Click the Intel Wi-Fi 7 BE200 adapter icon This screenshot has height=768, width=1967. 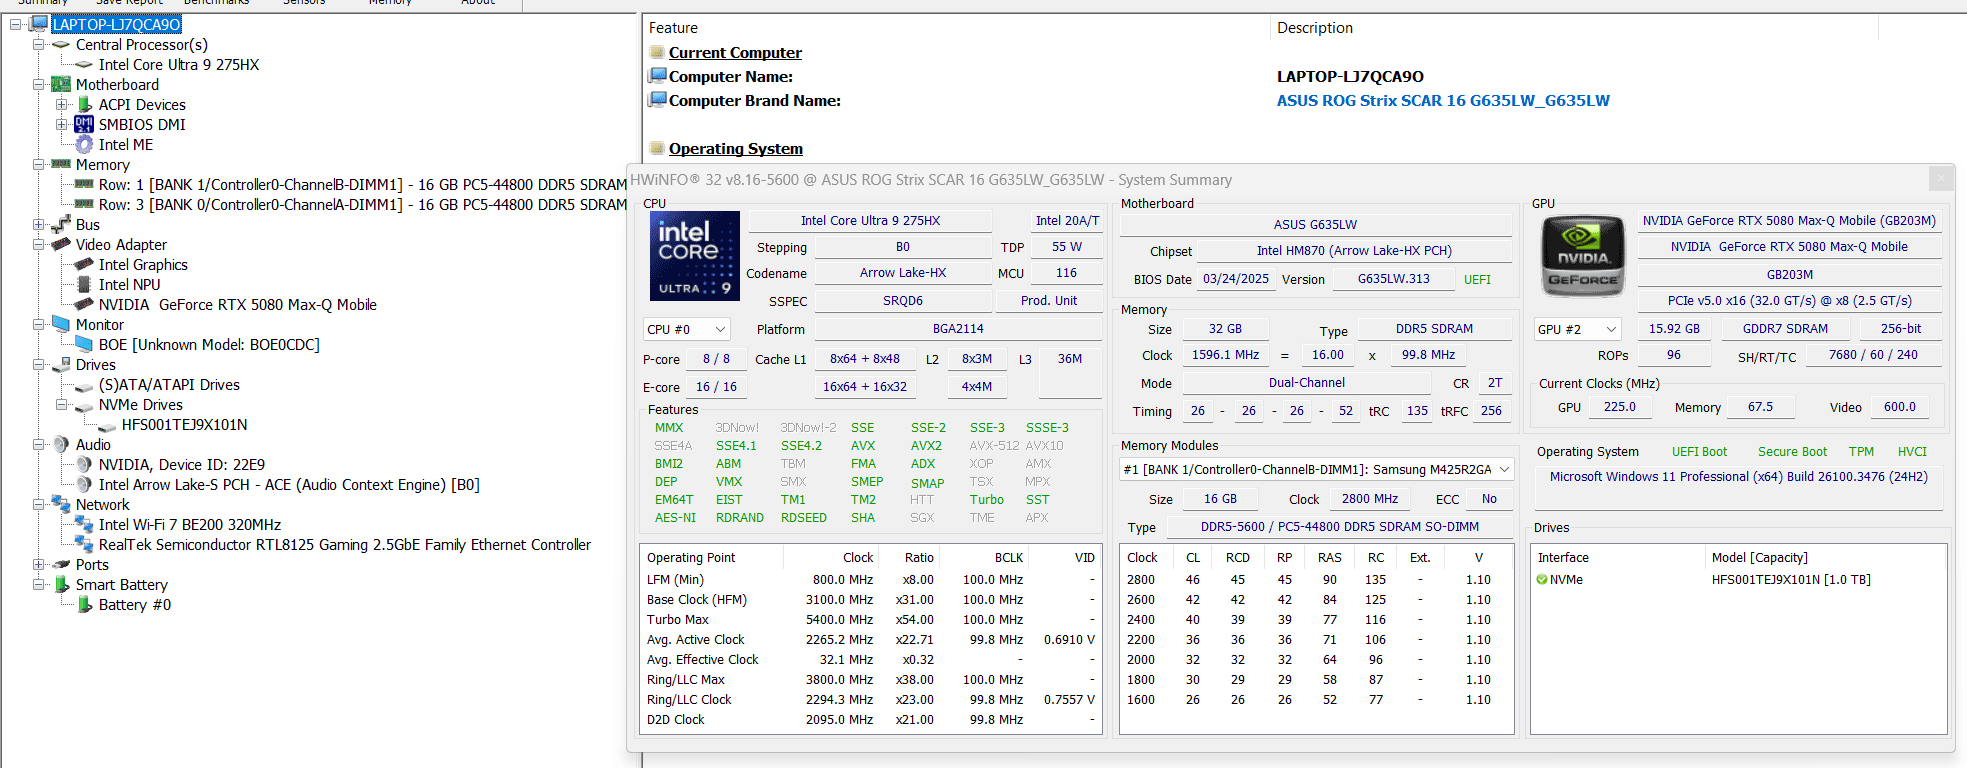[x=84, y=524]
